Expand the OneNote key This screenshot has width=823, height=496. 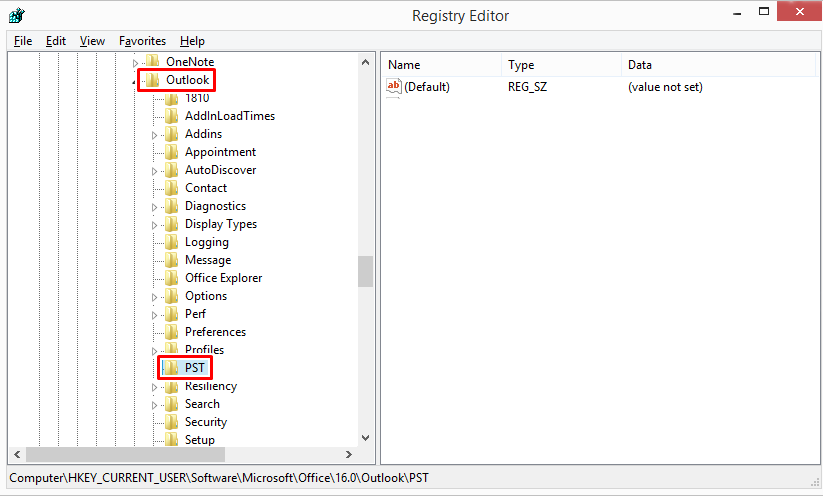tap(135, 63)
